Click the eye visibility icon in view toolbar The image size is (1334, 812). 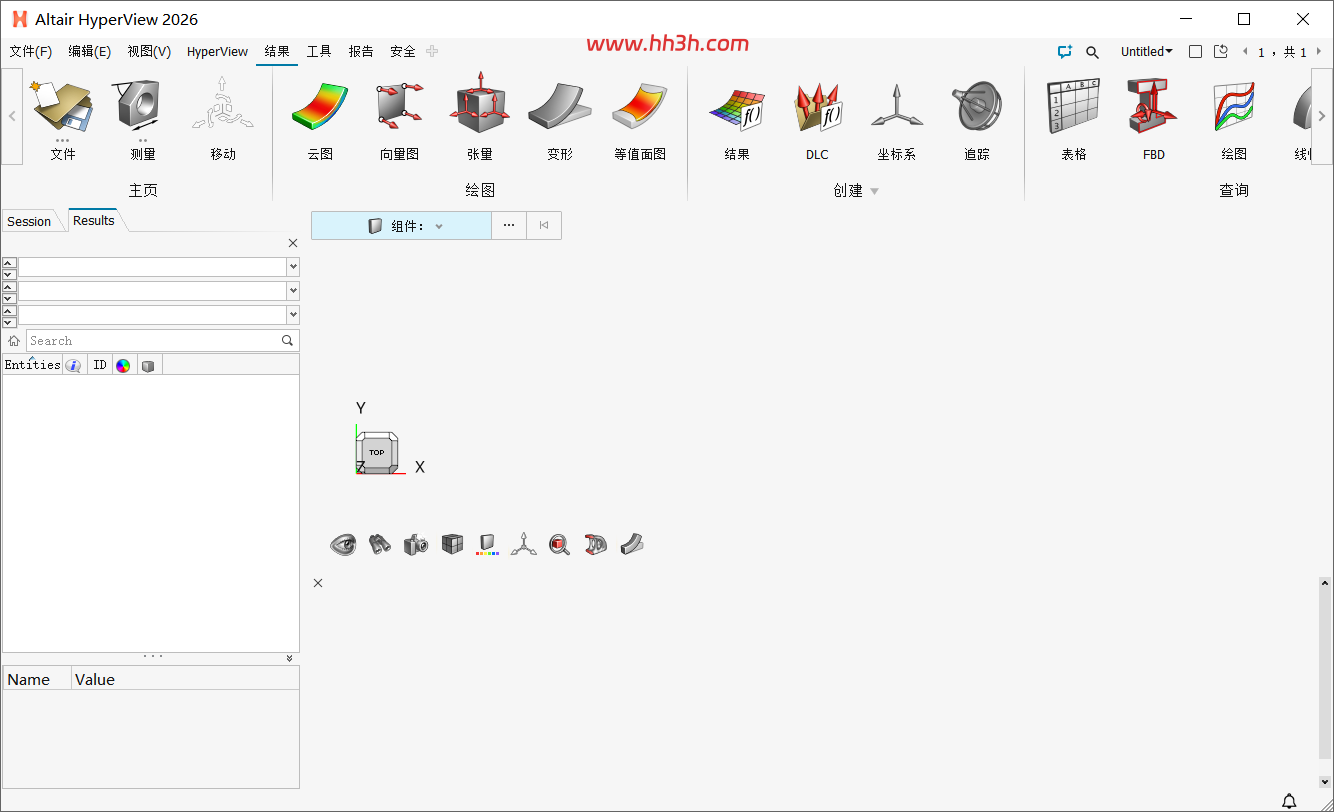(x=343, y=545)
